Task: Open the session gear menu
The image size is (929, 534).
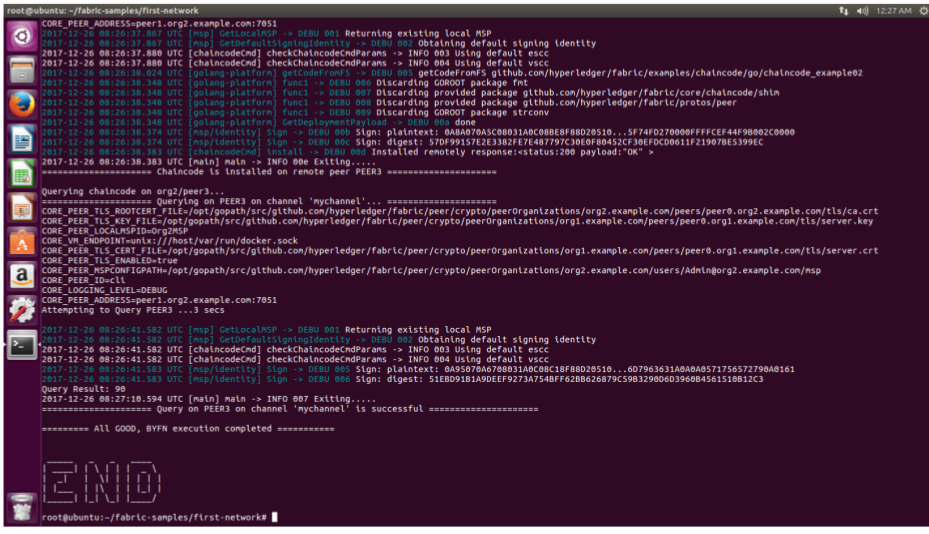Action: 922,11
